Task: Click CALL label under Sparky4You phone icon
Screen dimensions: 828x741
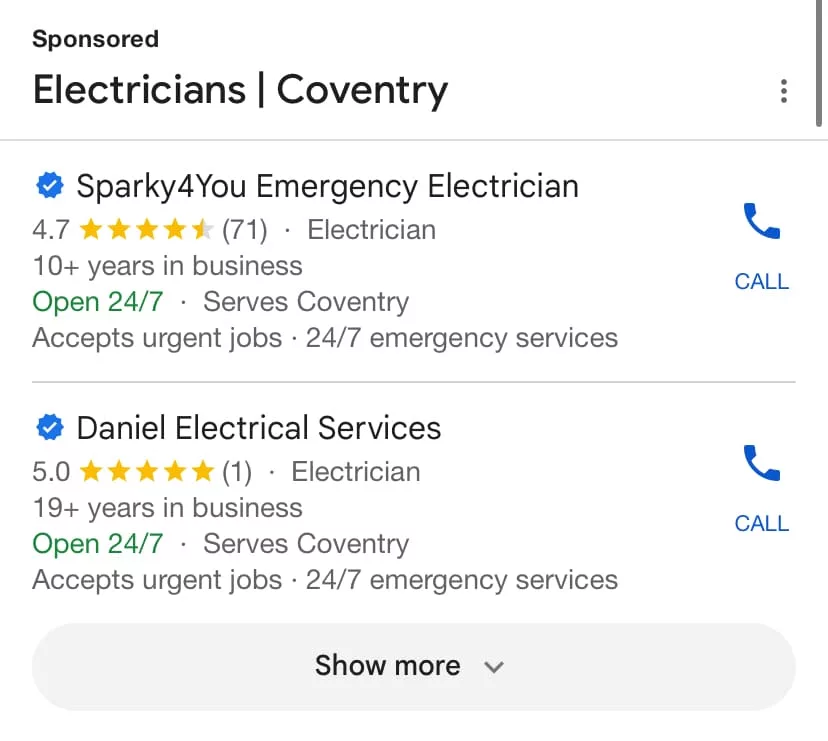Action: [761, 282]
